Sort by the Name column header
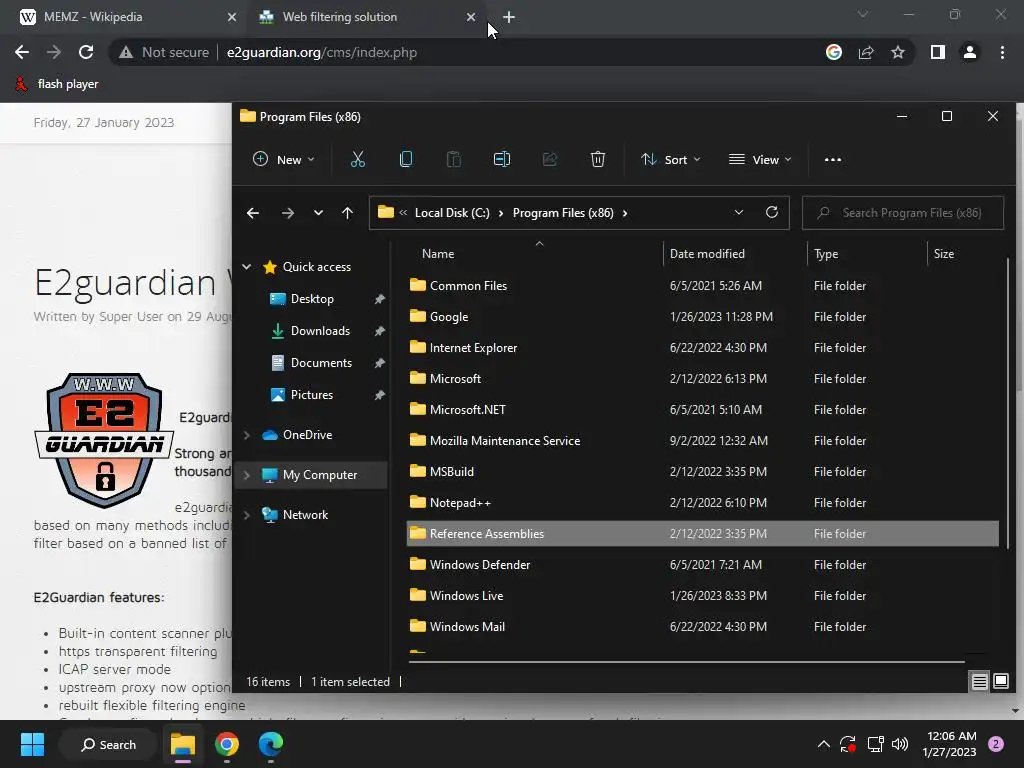 (x=438, y=253)
